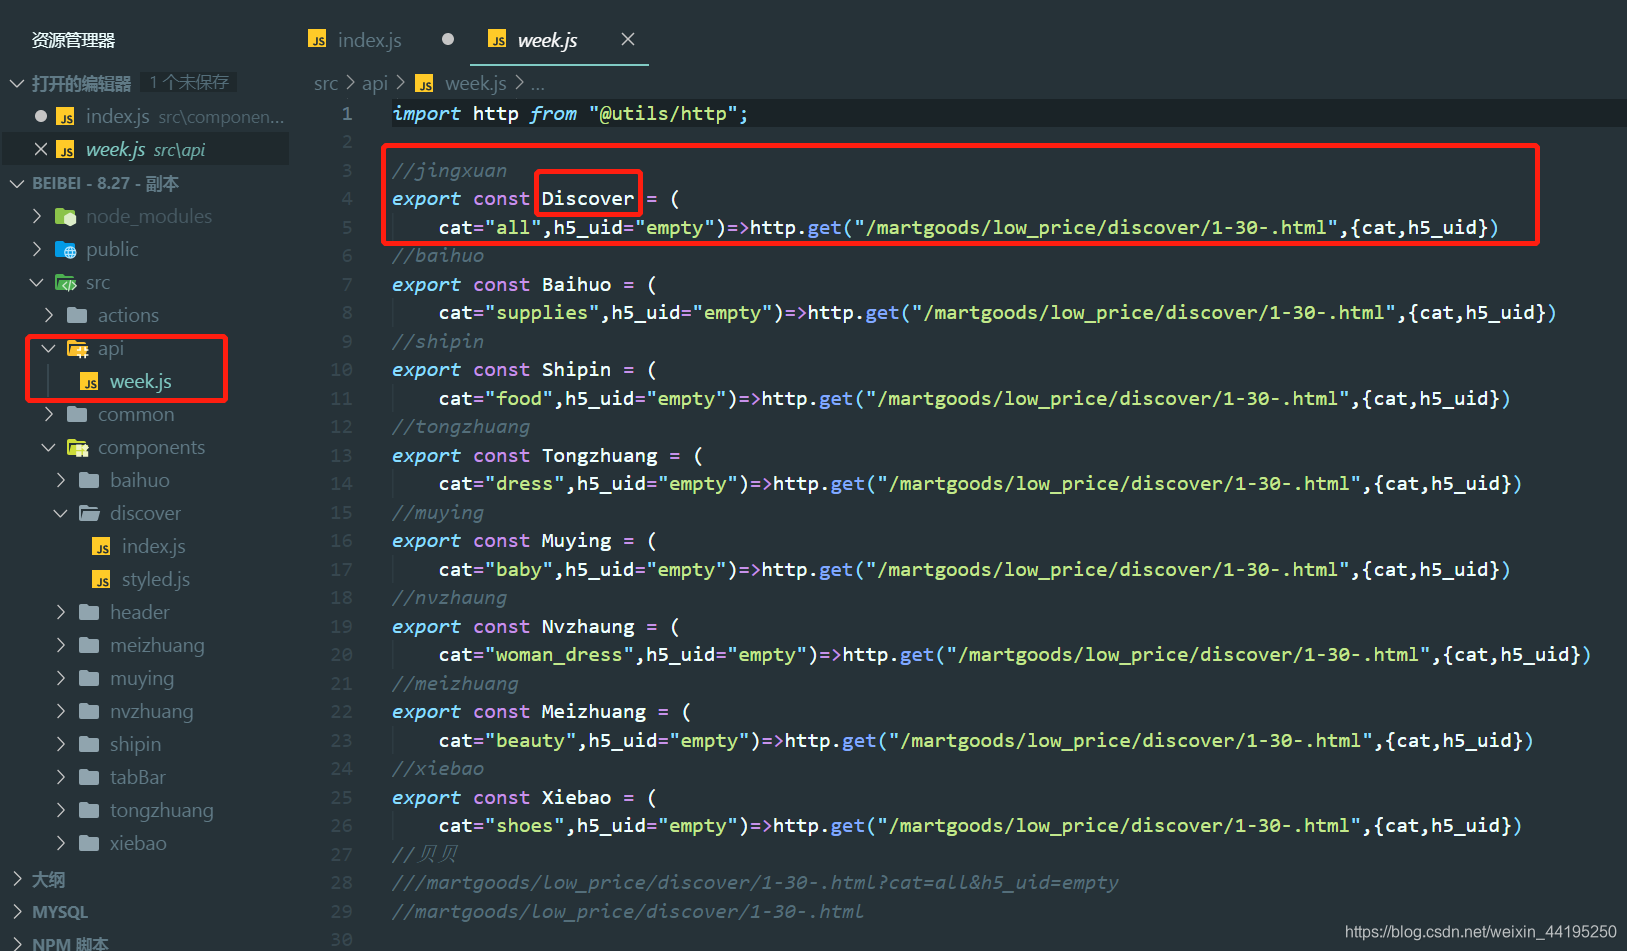This screenshot has height=951, width=1627.
Task: Open styled.js inside the discover folder
Action: pyautogui.click(x=155, y=579)
